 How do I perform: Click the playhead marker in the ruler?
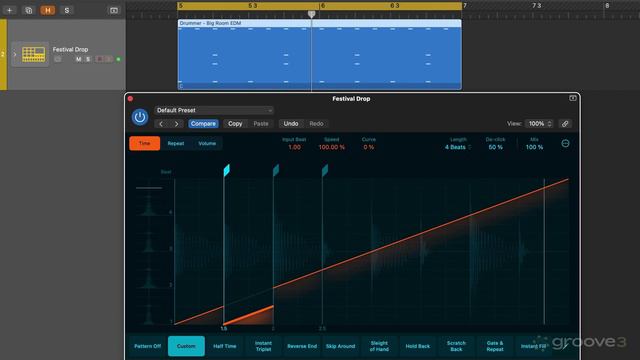point(311,14)
